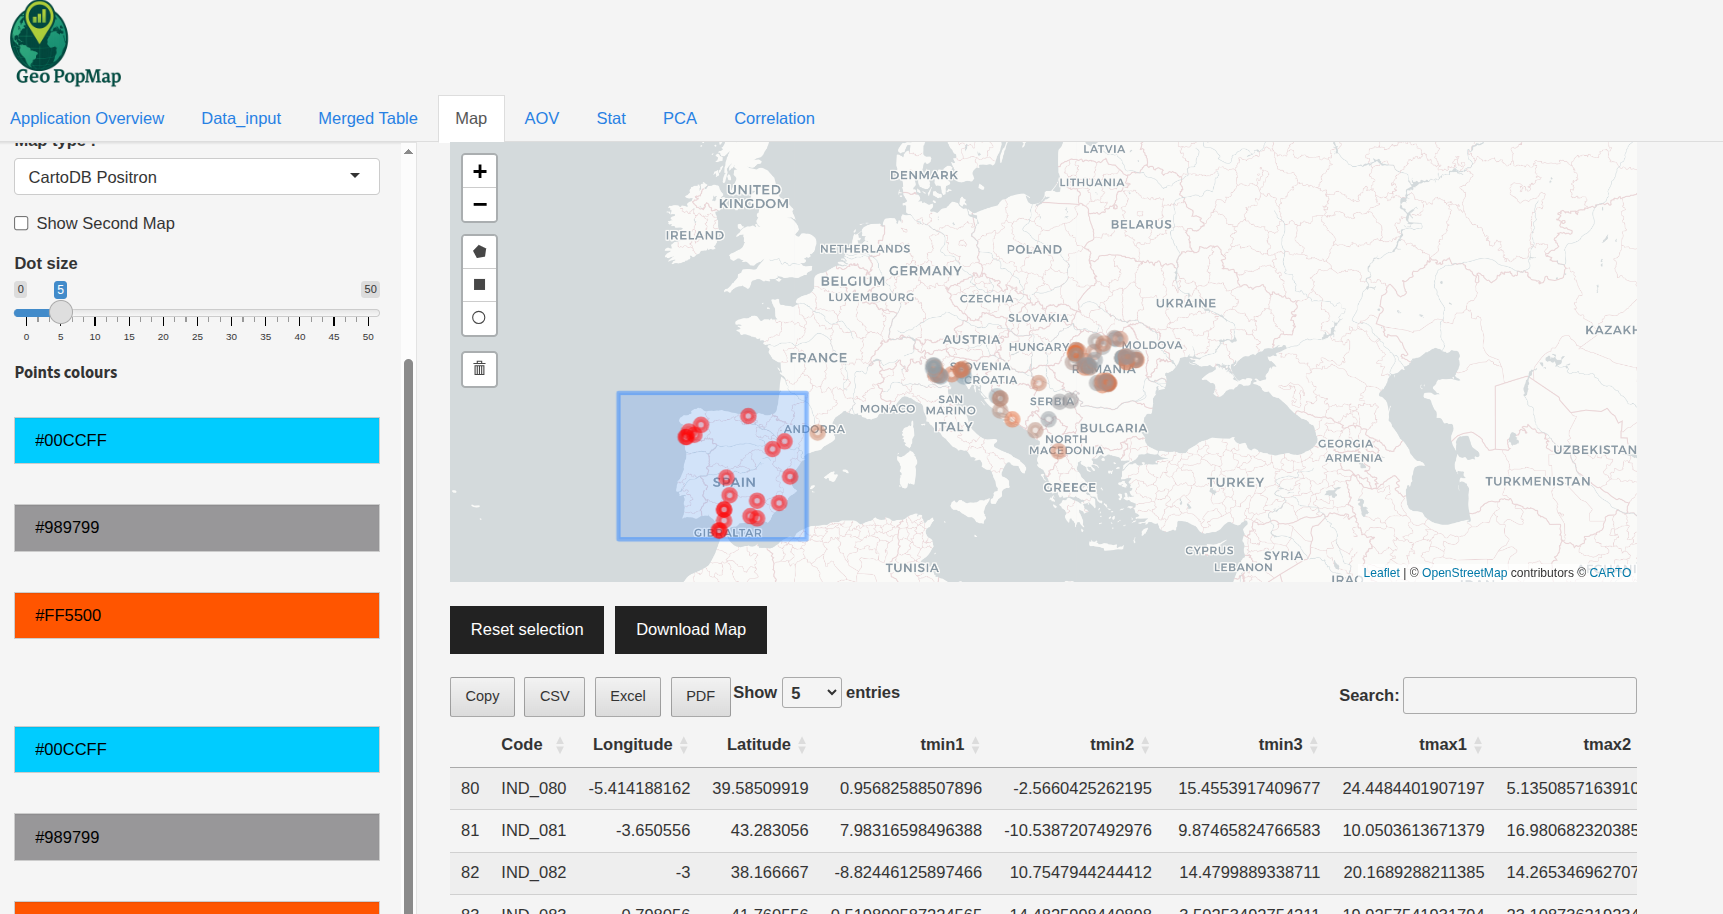Click the blue selection rectangle over Spain
Screen dimensions: 1723x914
(712, 466)
